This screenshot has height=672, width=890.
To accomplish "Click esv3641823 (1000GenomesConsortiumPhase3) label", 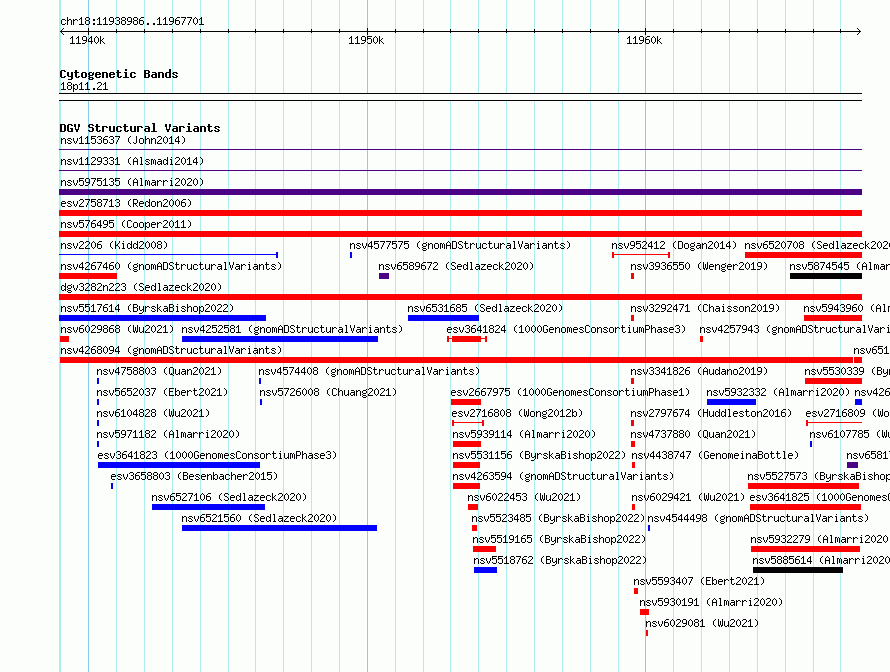I will (217, 455).
